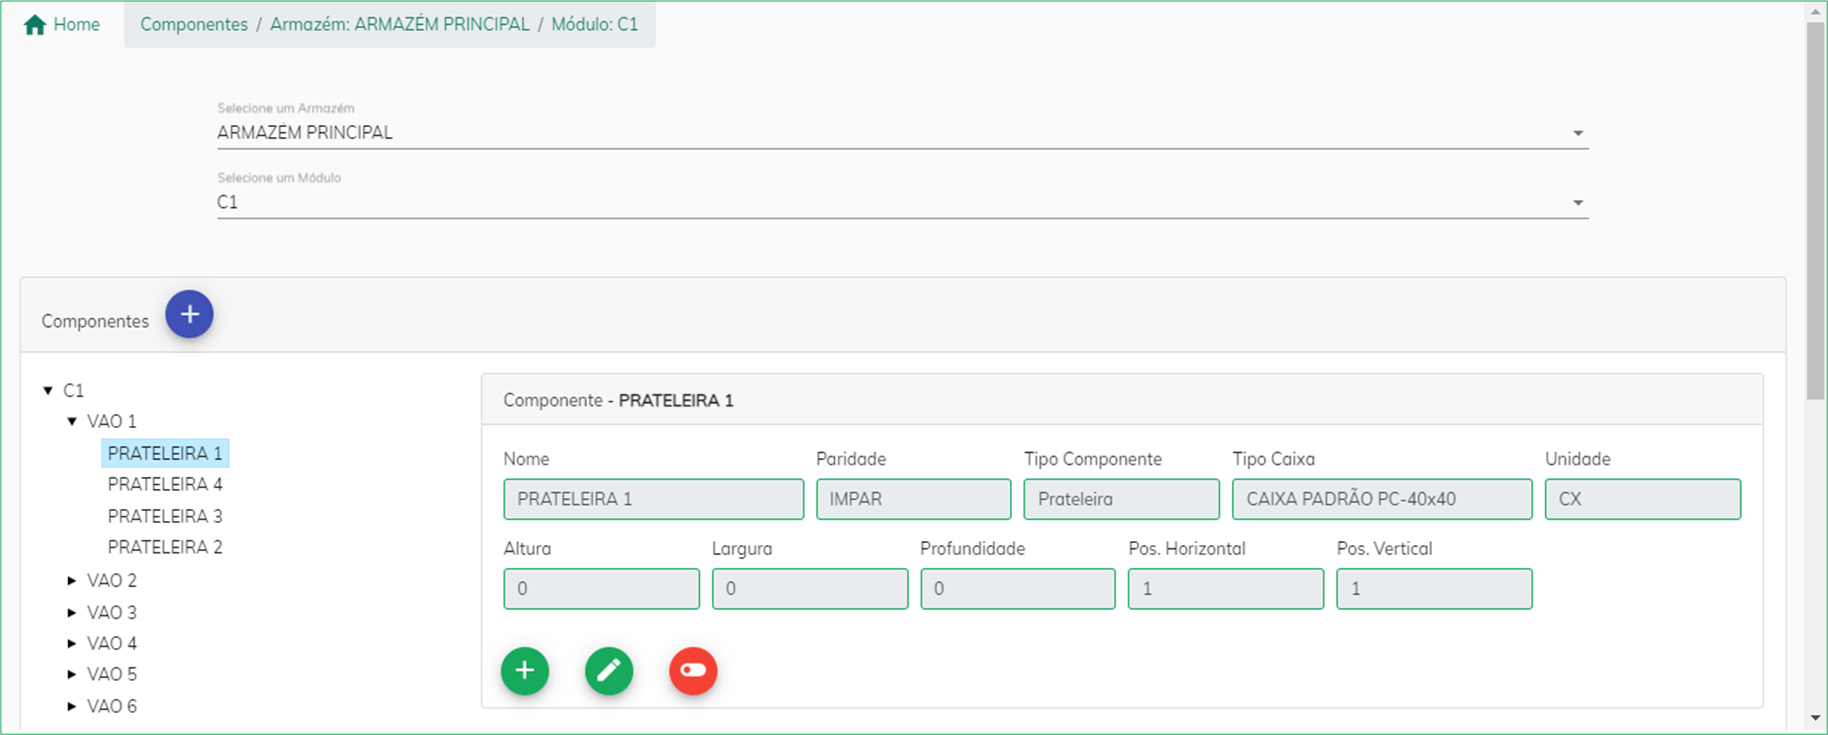1828x735 pixels.
Task: Select the VAO 5 tree label
Action: [x=112, y=674]
